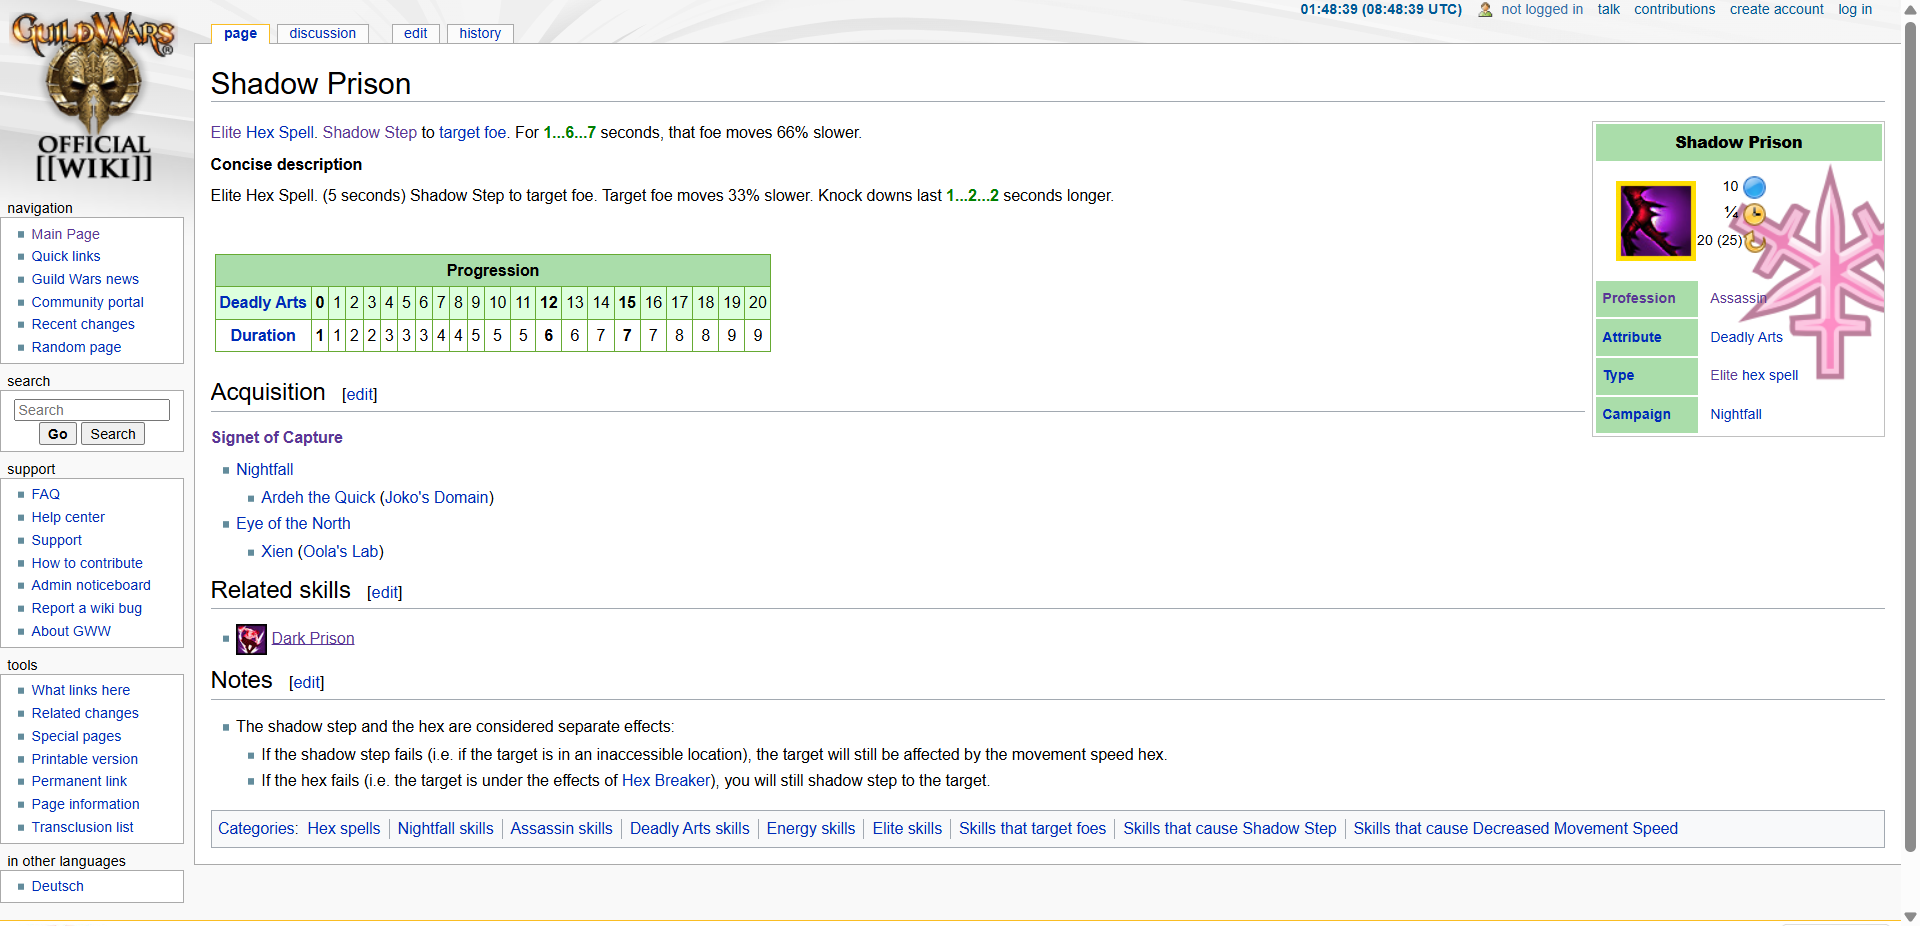Click inside the Search input field
This screenshot has width=1920, height=926.
92,410
